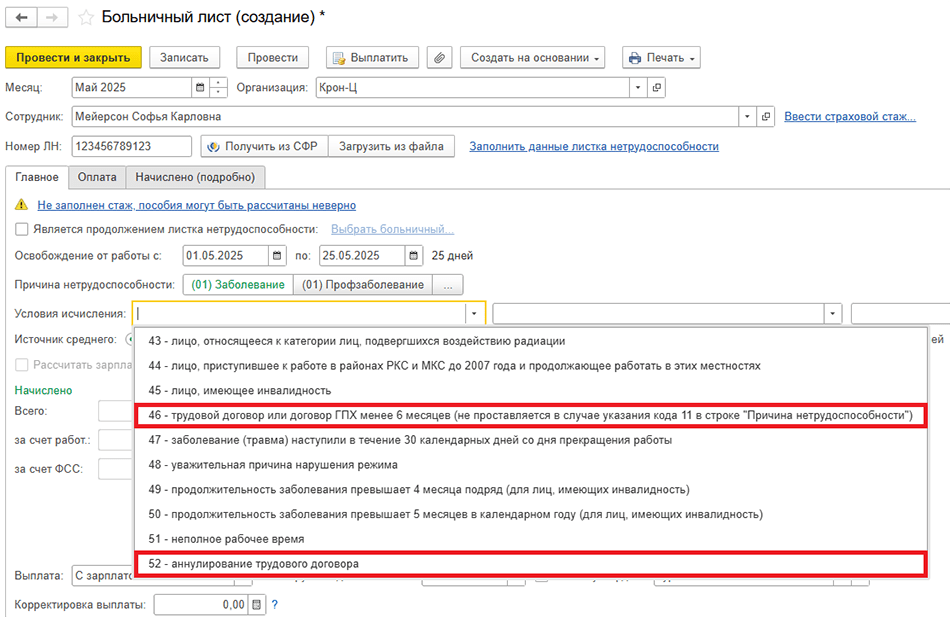Viewport: 950px width, 617px height.
Task: Choose '52 - аннулирование трудового договора' option
Action: (x=253, y=564)
